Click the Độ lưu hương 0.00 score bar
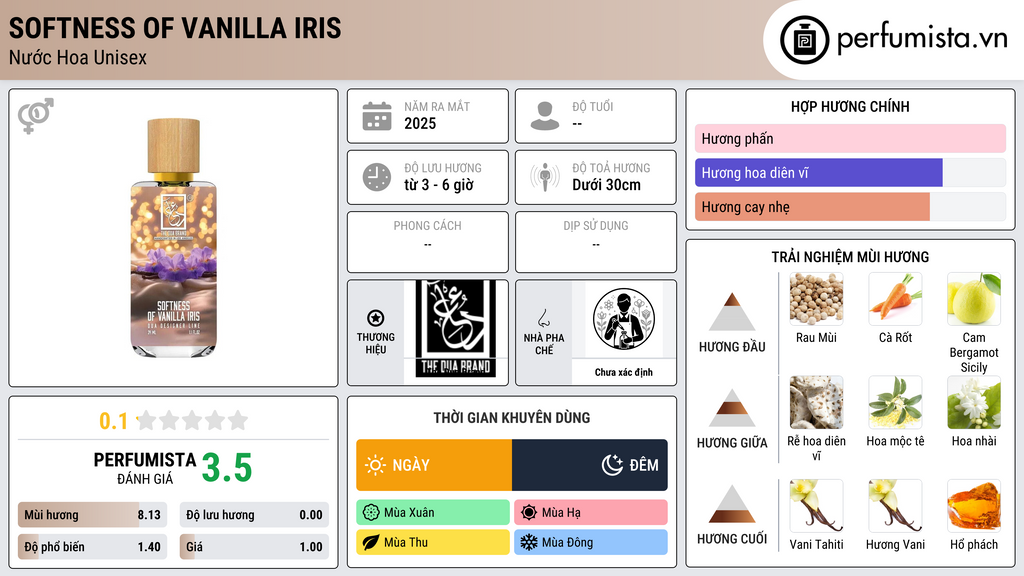The height and width of the screenshot is (576, 1024). (254, 515)
